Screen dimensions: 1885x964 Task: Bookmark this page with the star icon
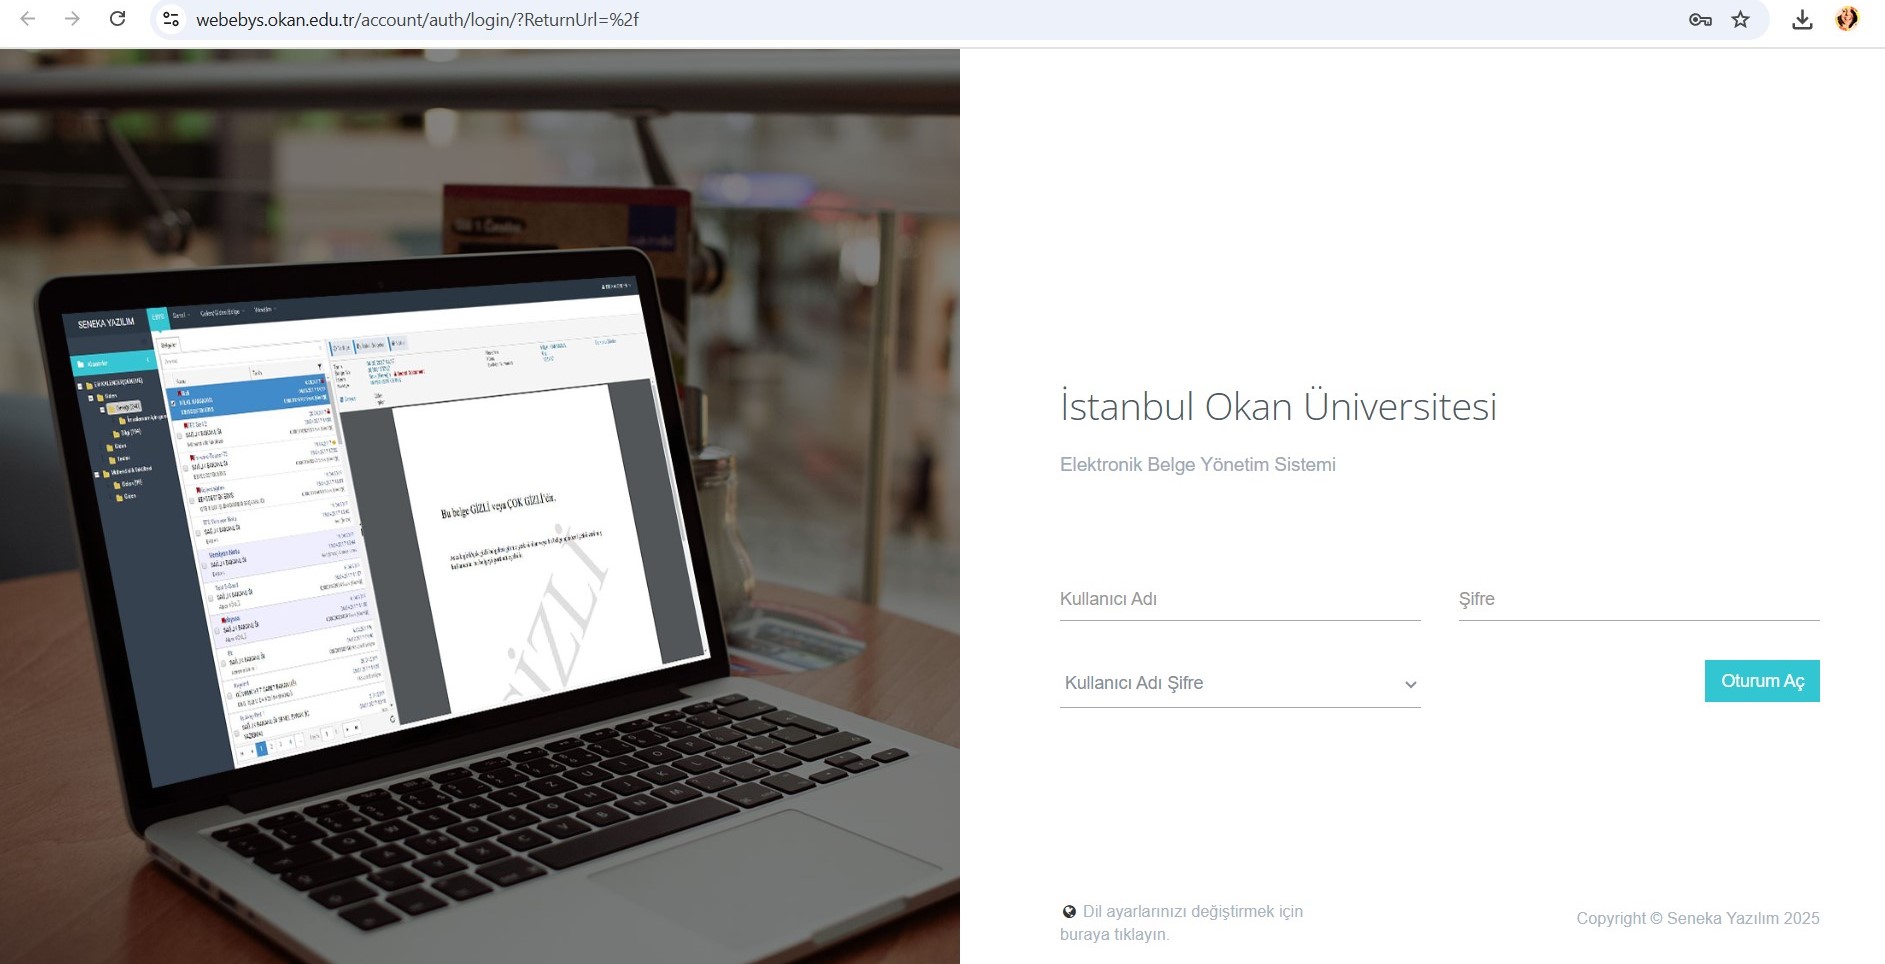tap(1741, 19)
